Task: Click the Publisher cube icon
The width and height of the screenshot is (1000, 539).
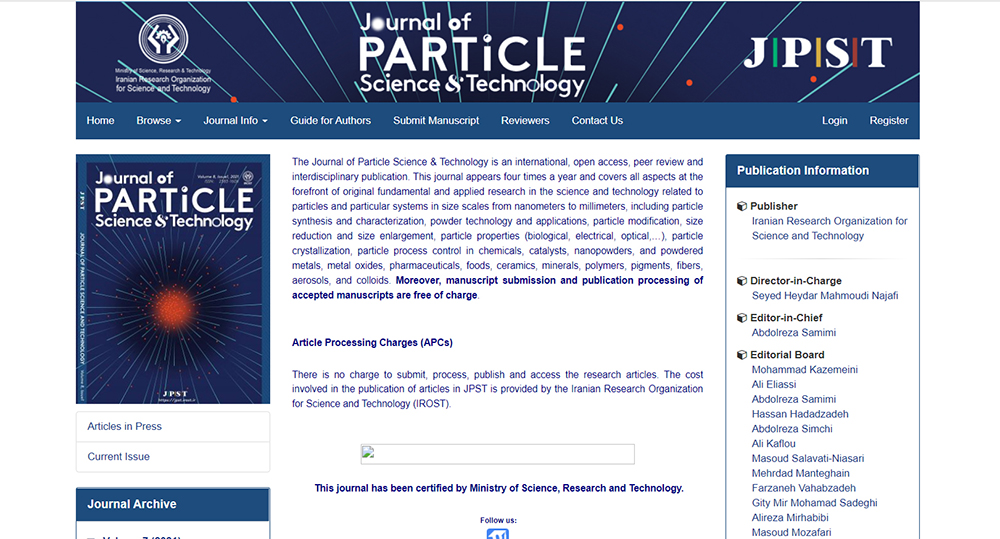Action: pyautogui.click(x=742, y=206)
